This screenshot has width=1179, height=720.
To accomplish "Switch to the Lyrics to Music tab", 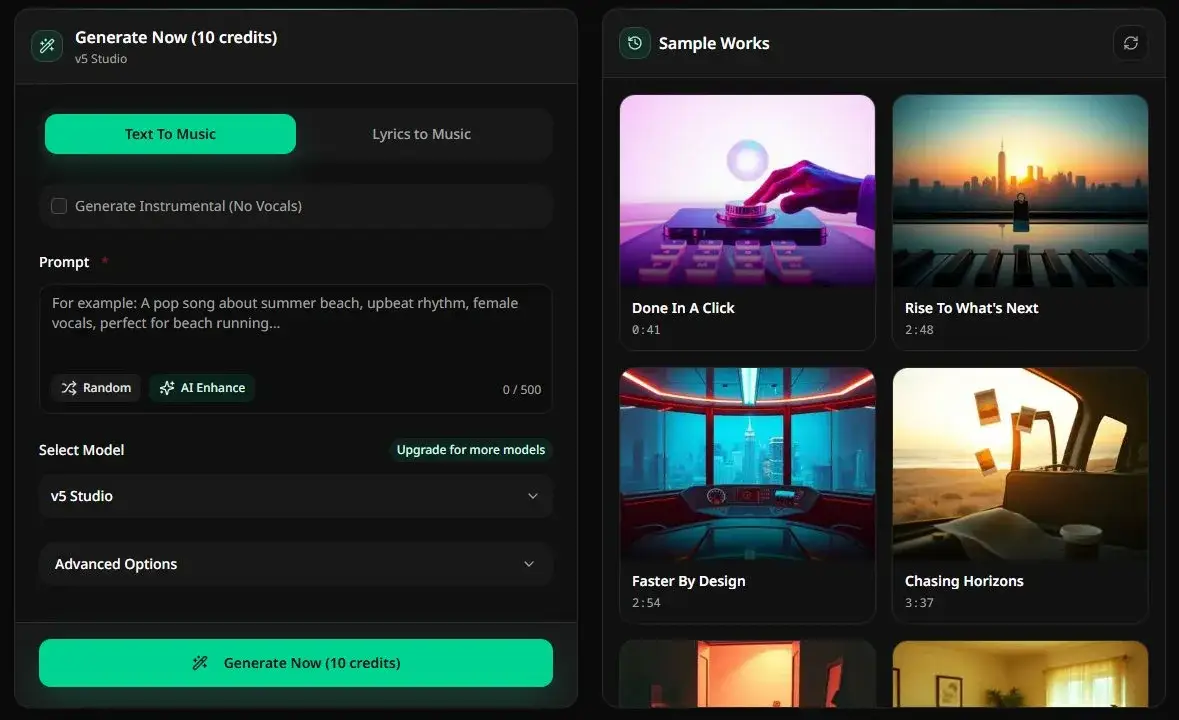I will tap(421, 134).
